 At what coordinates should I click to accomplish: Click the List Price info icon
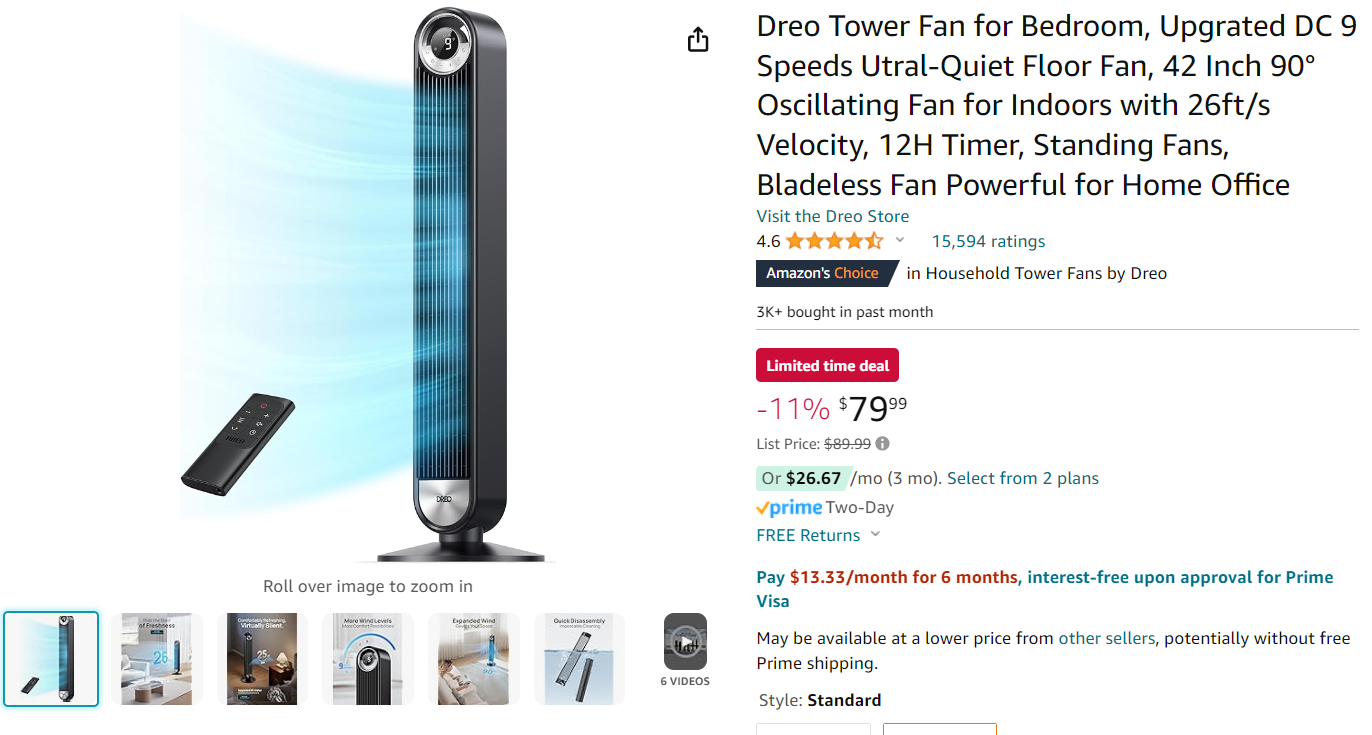[x=882, y=444]
